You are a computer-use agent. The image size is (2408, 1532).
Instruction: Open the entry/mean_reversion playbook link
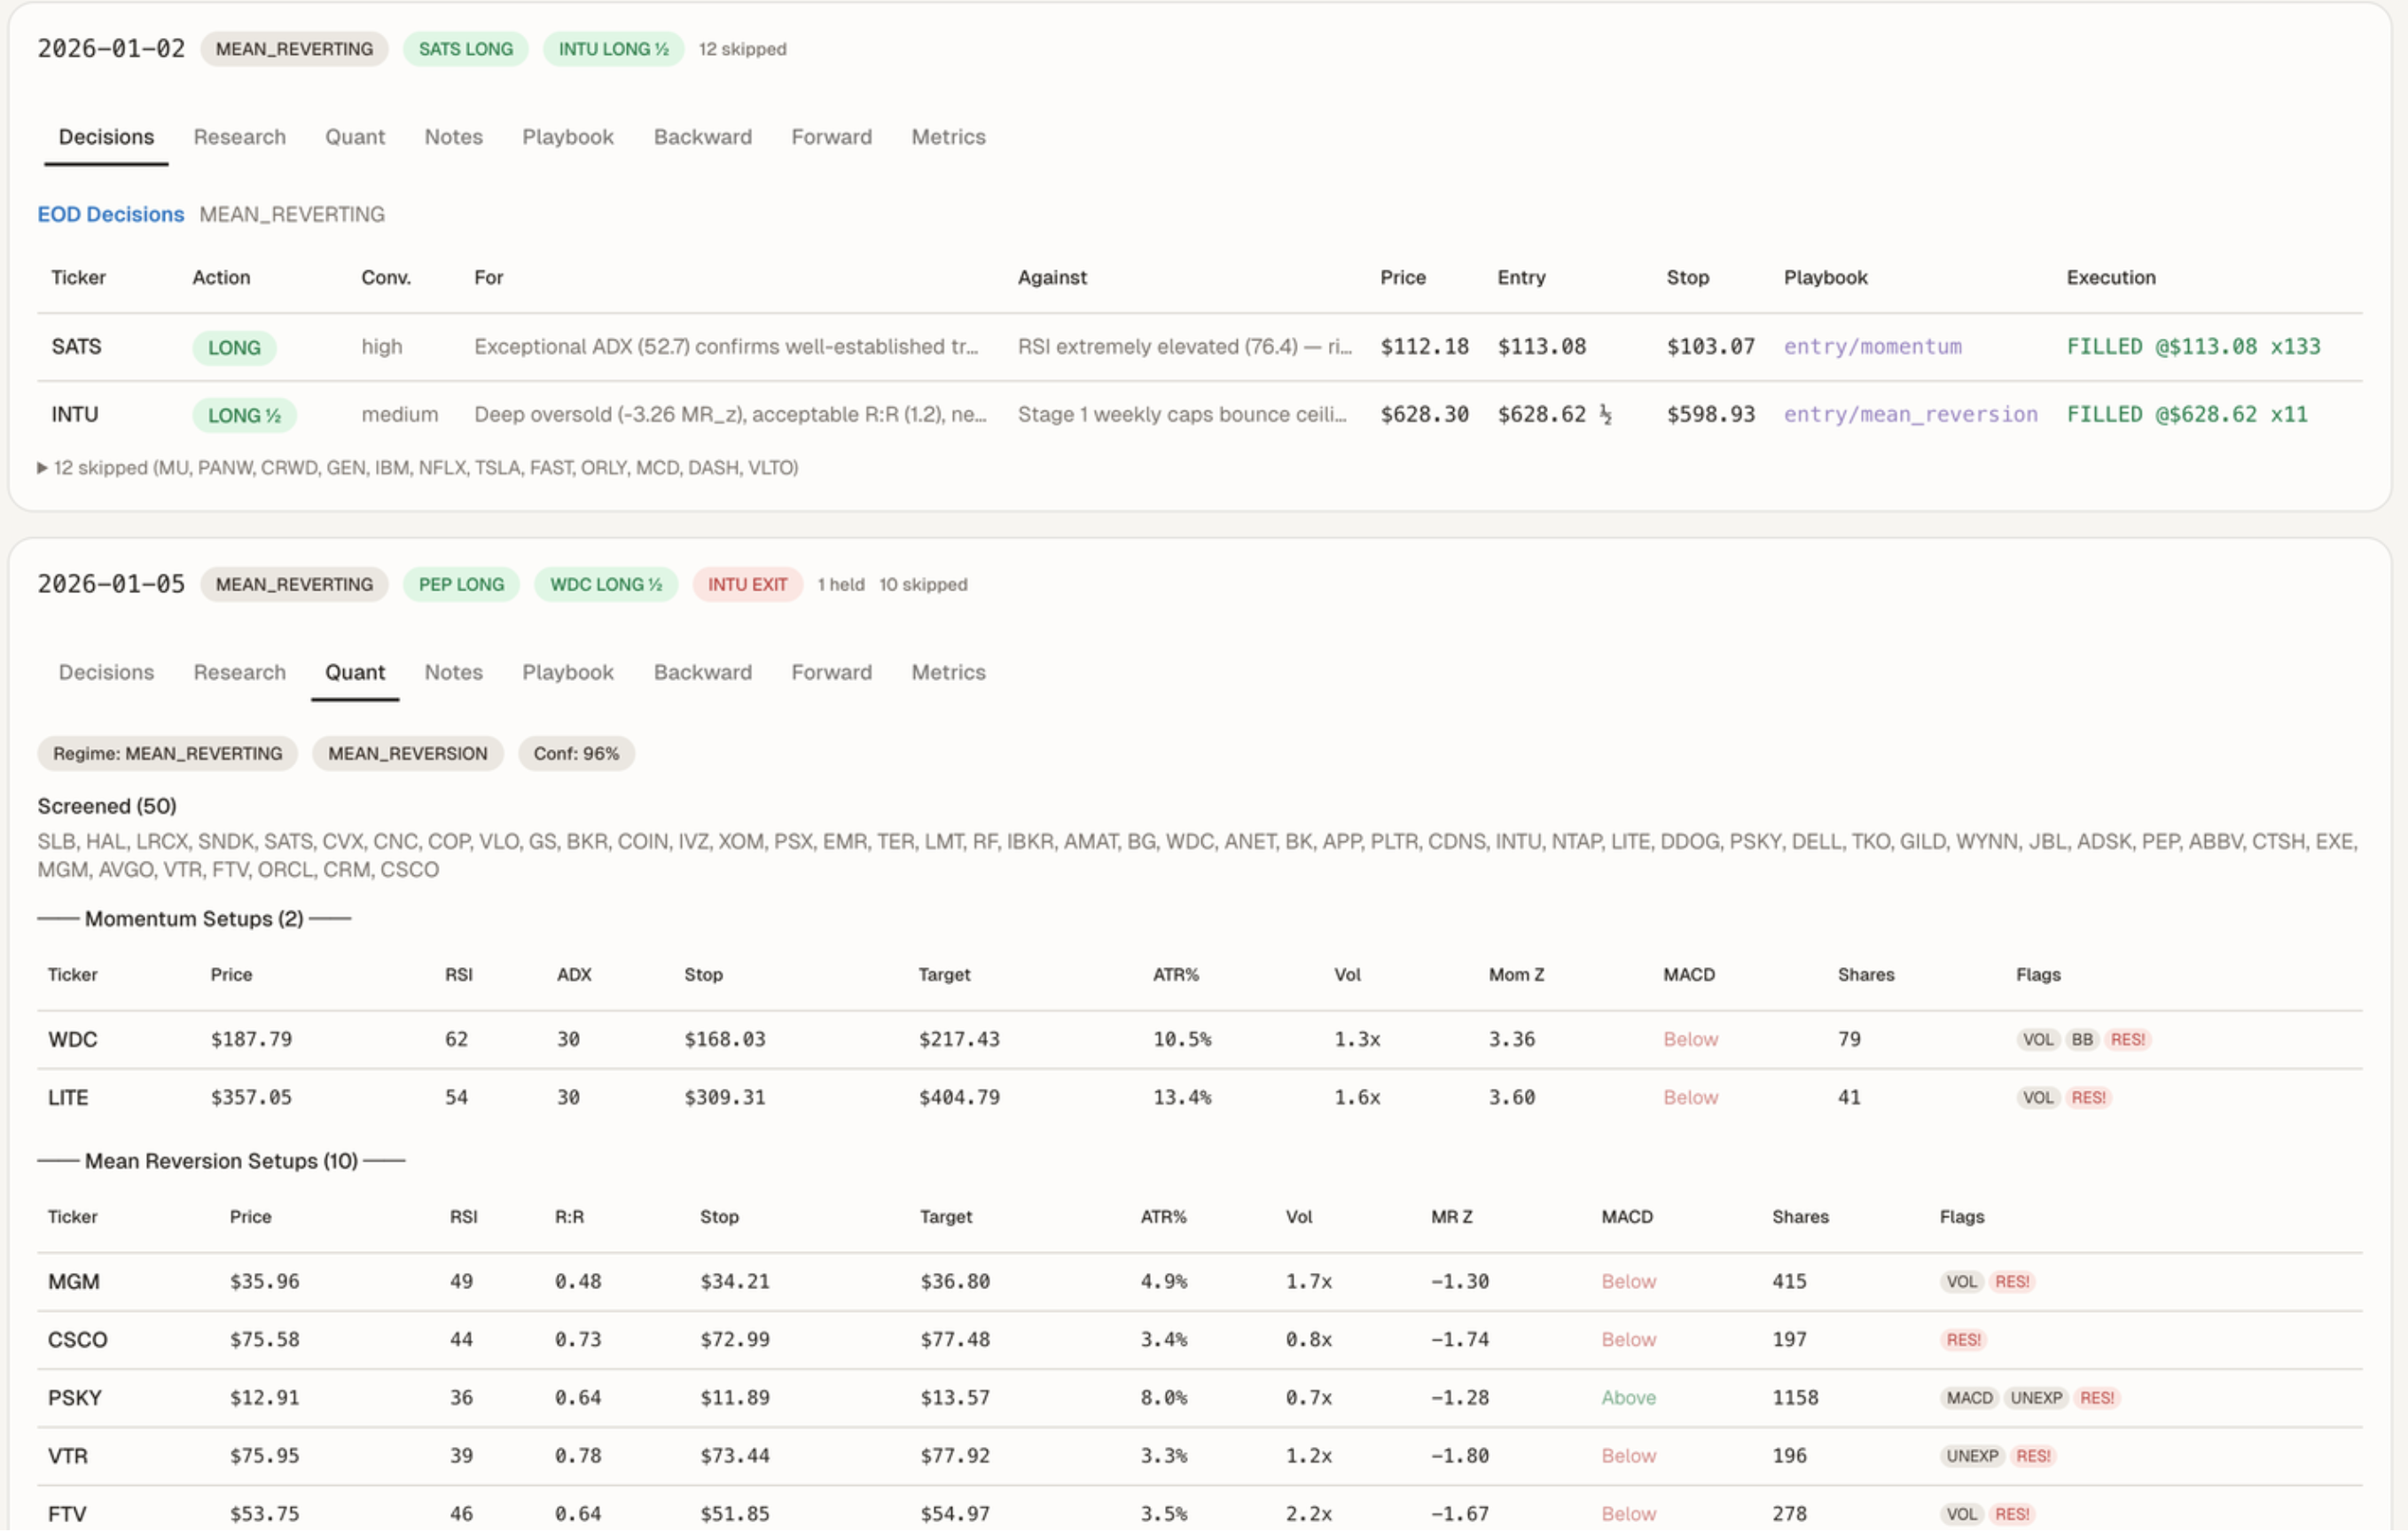pyautogui.click(x=1910, y=415)
